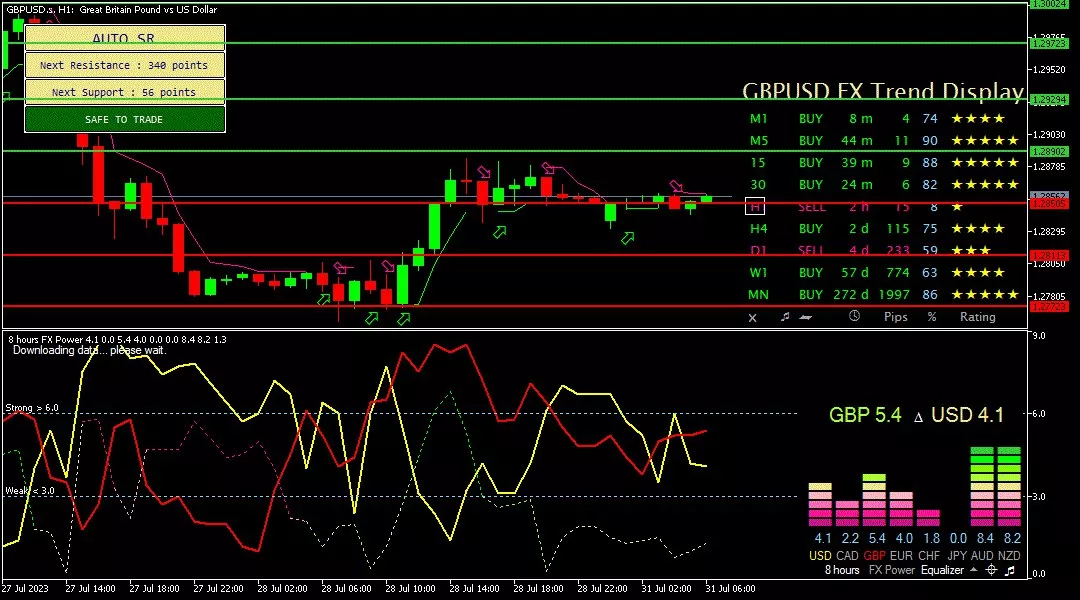
Task: Select the M5 timeframe in Trend Display
Action: pos(758,141)
